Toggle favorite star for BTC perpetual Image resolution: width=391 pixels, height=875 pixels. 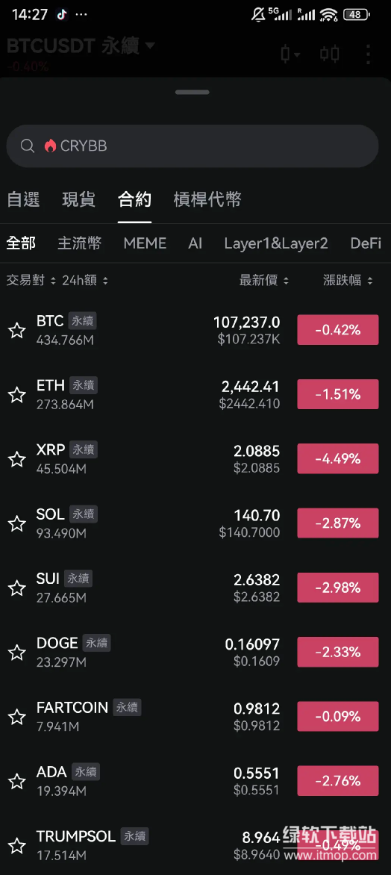point(17,330)
